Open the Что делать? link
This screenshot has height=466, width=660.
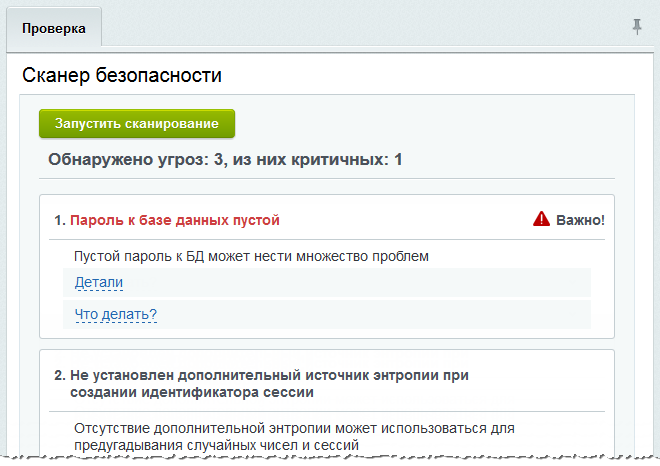[x=116, y=315]
